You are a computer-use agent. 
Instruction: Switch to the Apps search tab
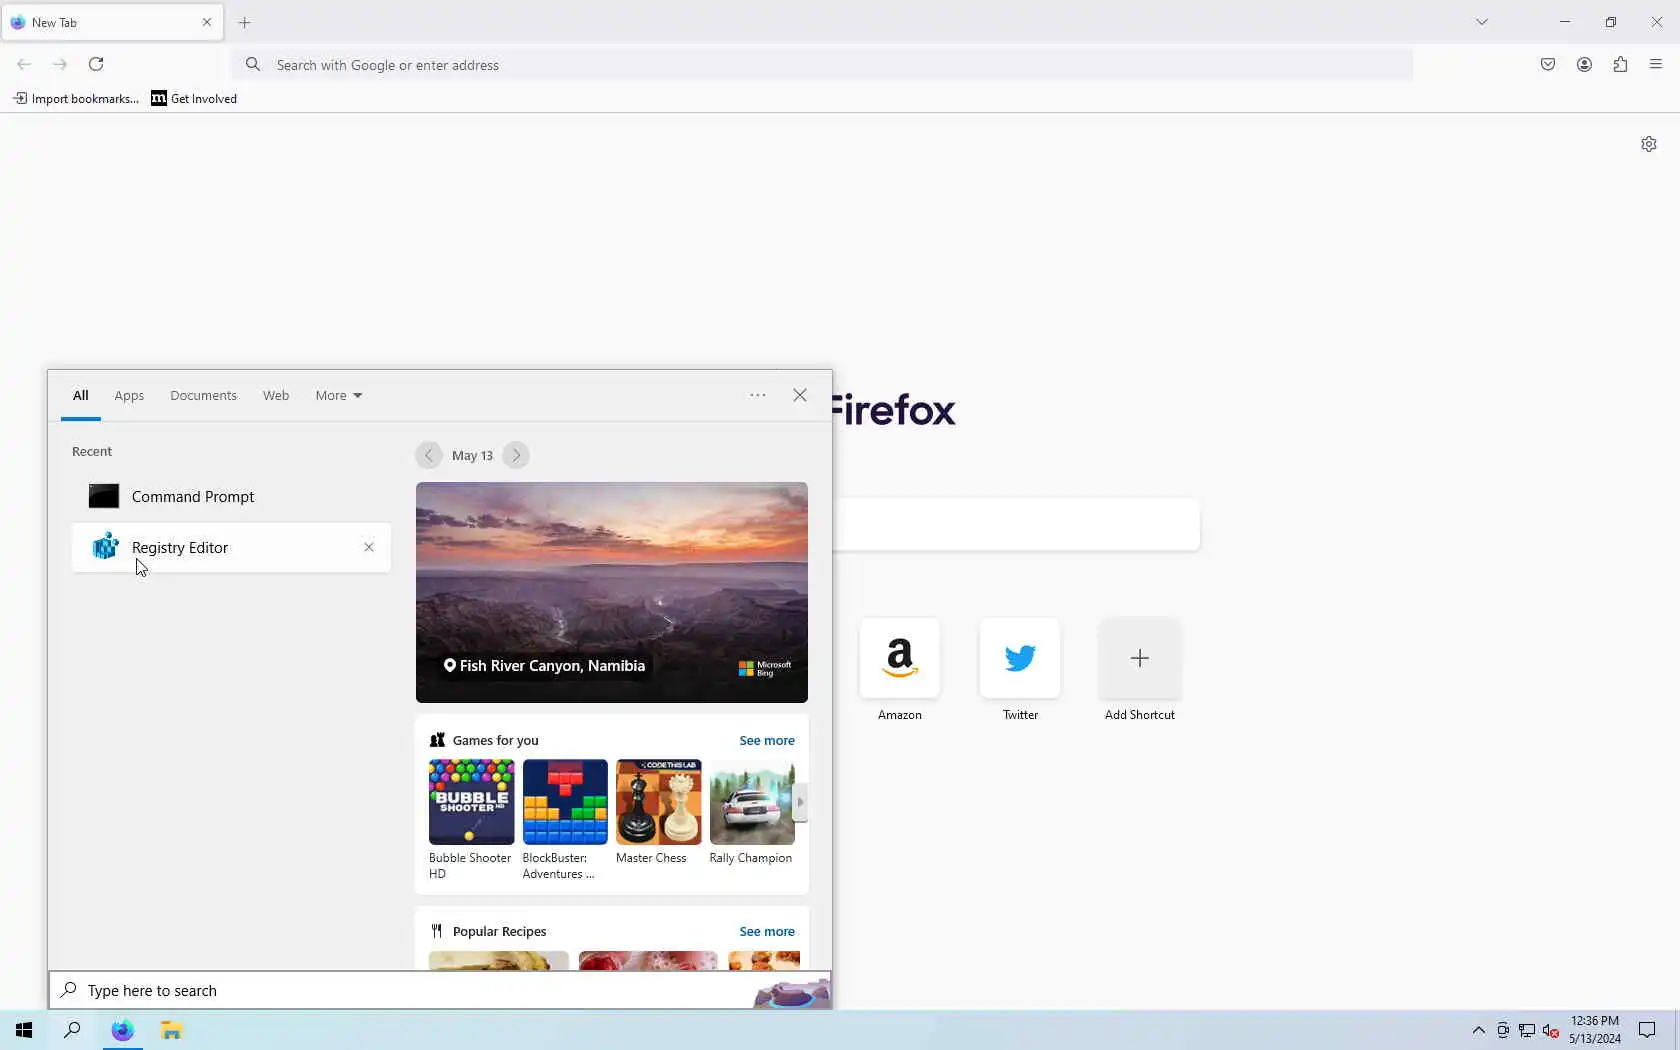click(129, 396)
